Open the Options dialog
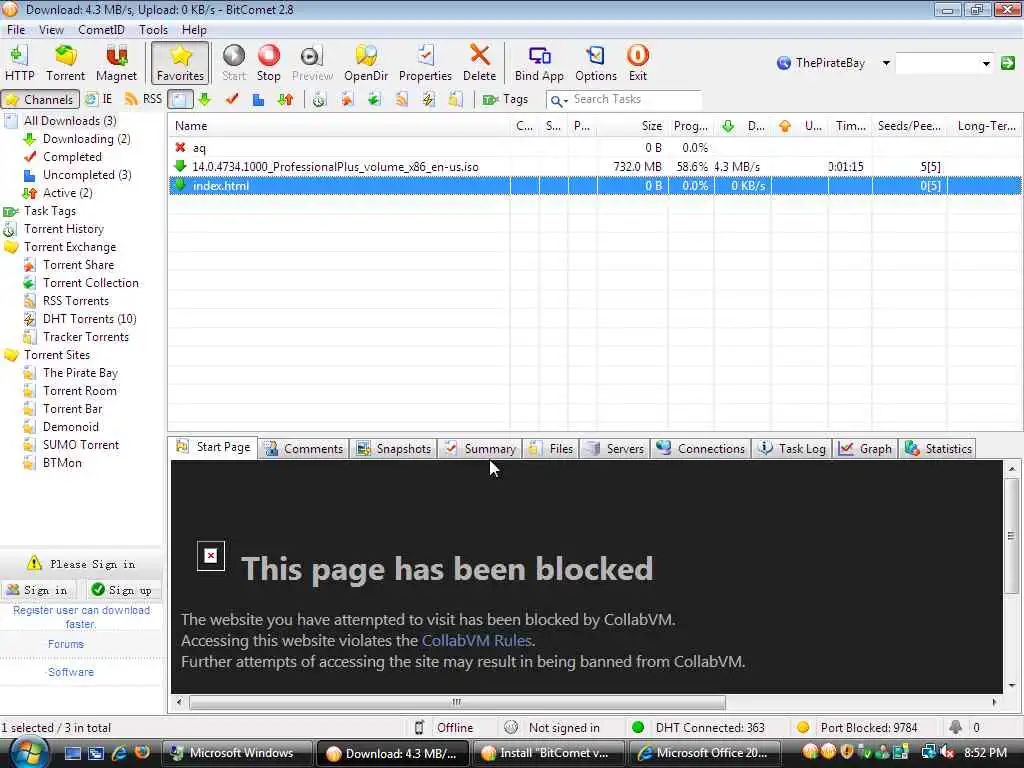 pyautogui.click(x=596, y=63)
